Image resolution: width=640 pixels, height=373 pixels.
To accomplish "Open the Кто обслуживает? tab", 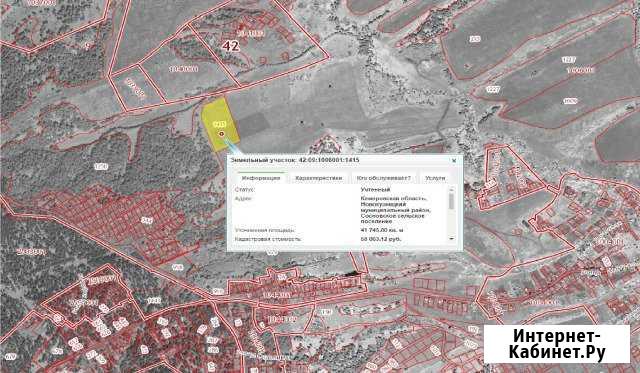I will [x=384, y=178].
